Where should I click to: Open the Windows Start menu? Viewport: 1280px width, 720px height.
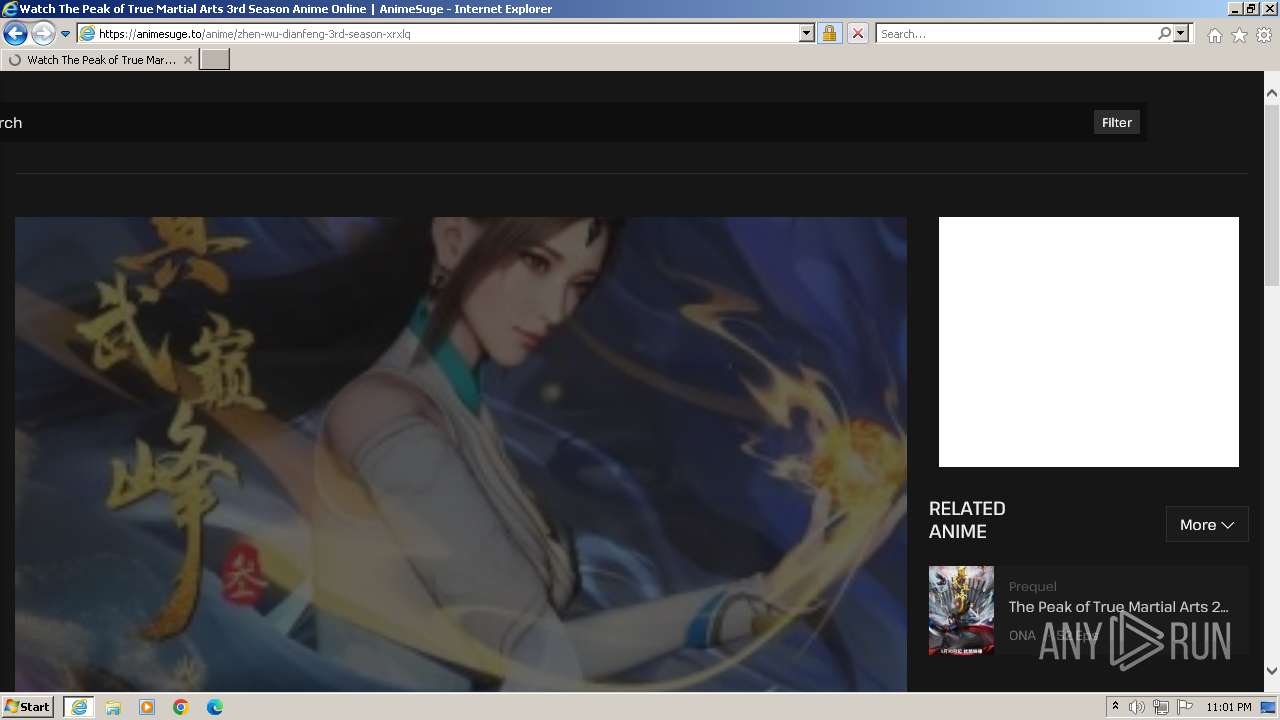pos(28,706)
